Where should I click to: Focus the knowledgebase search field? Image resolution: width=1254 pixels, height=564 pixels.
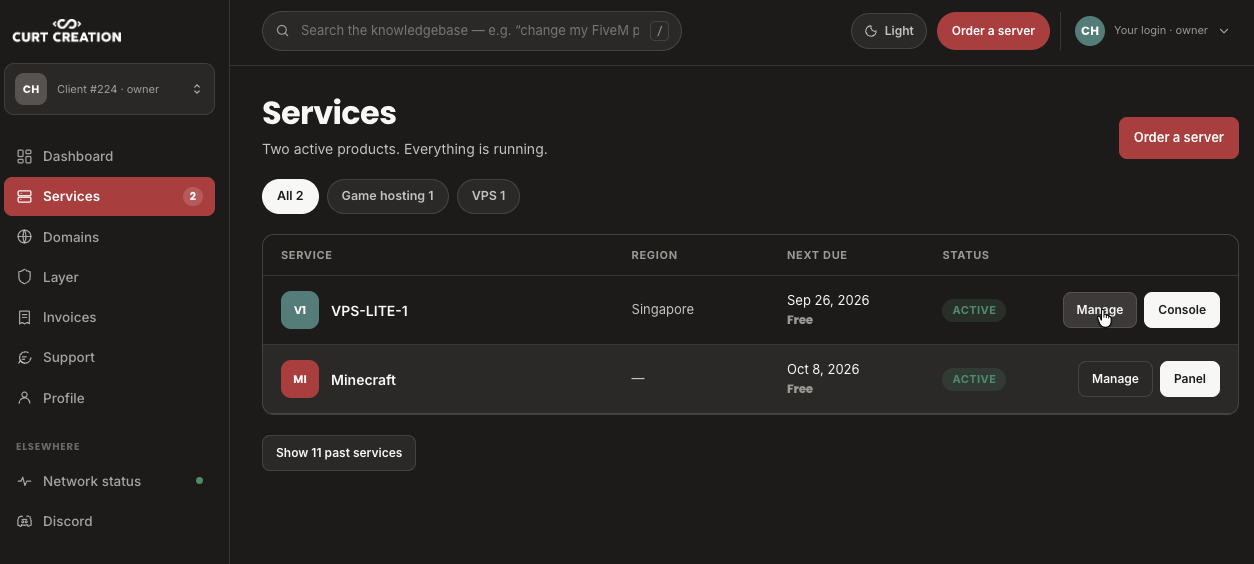pos(472,31)
